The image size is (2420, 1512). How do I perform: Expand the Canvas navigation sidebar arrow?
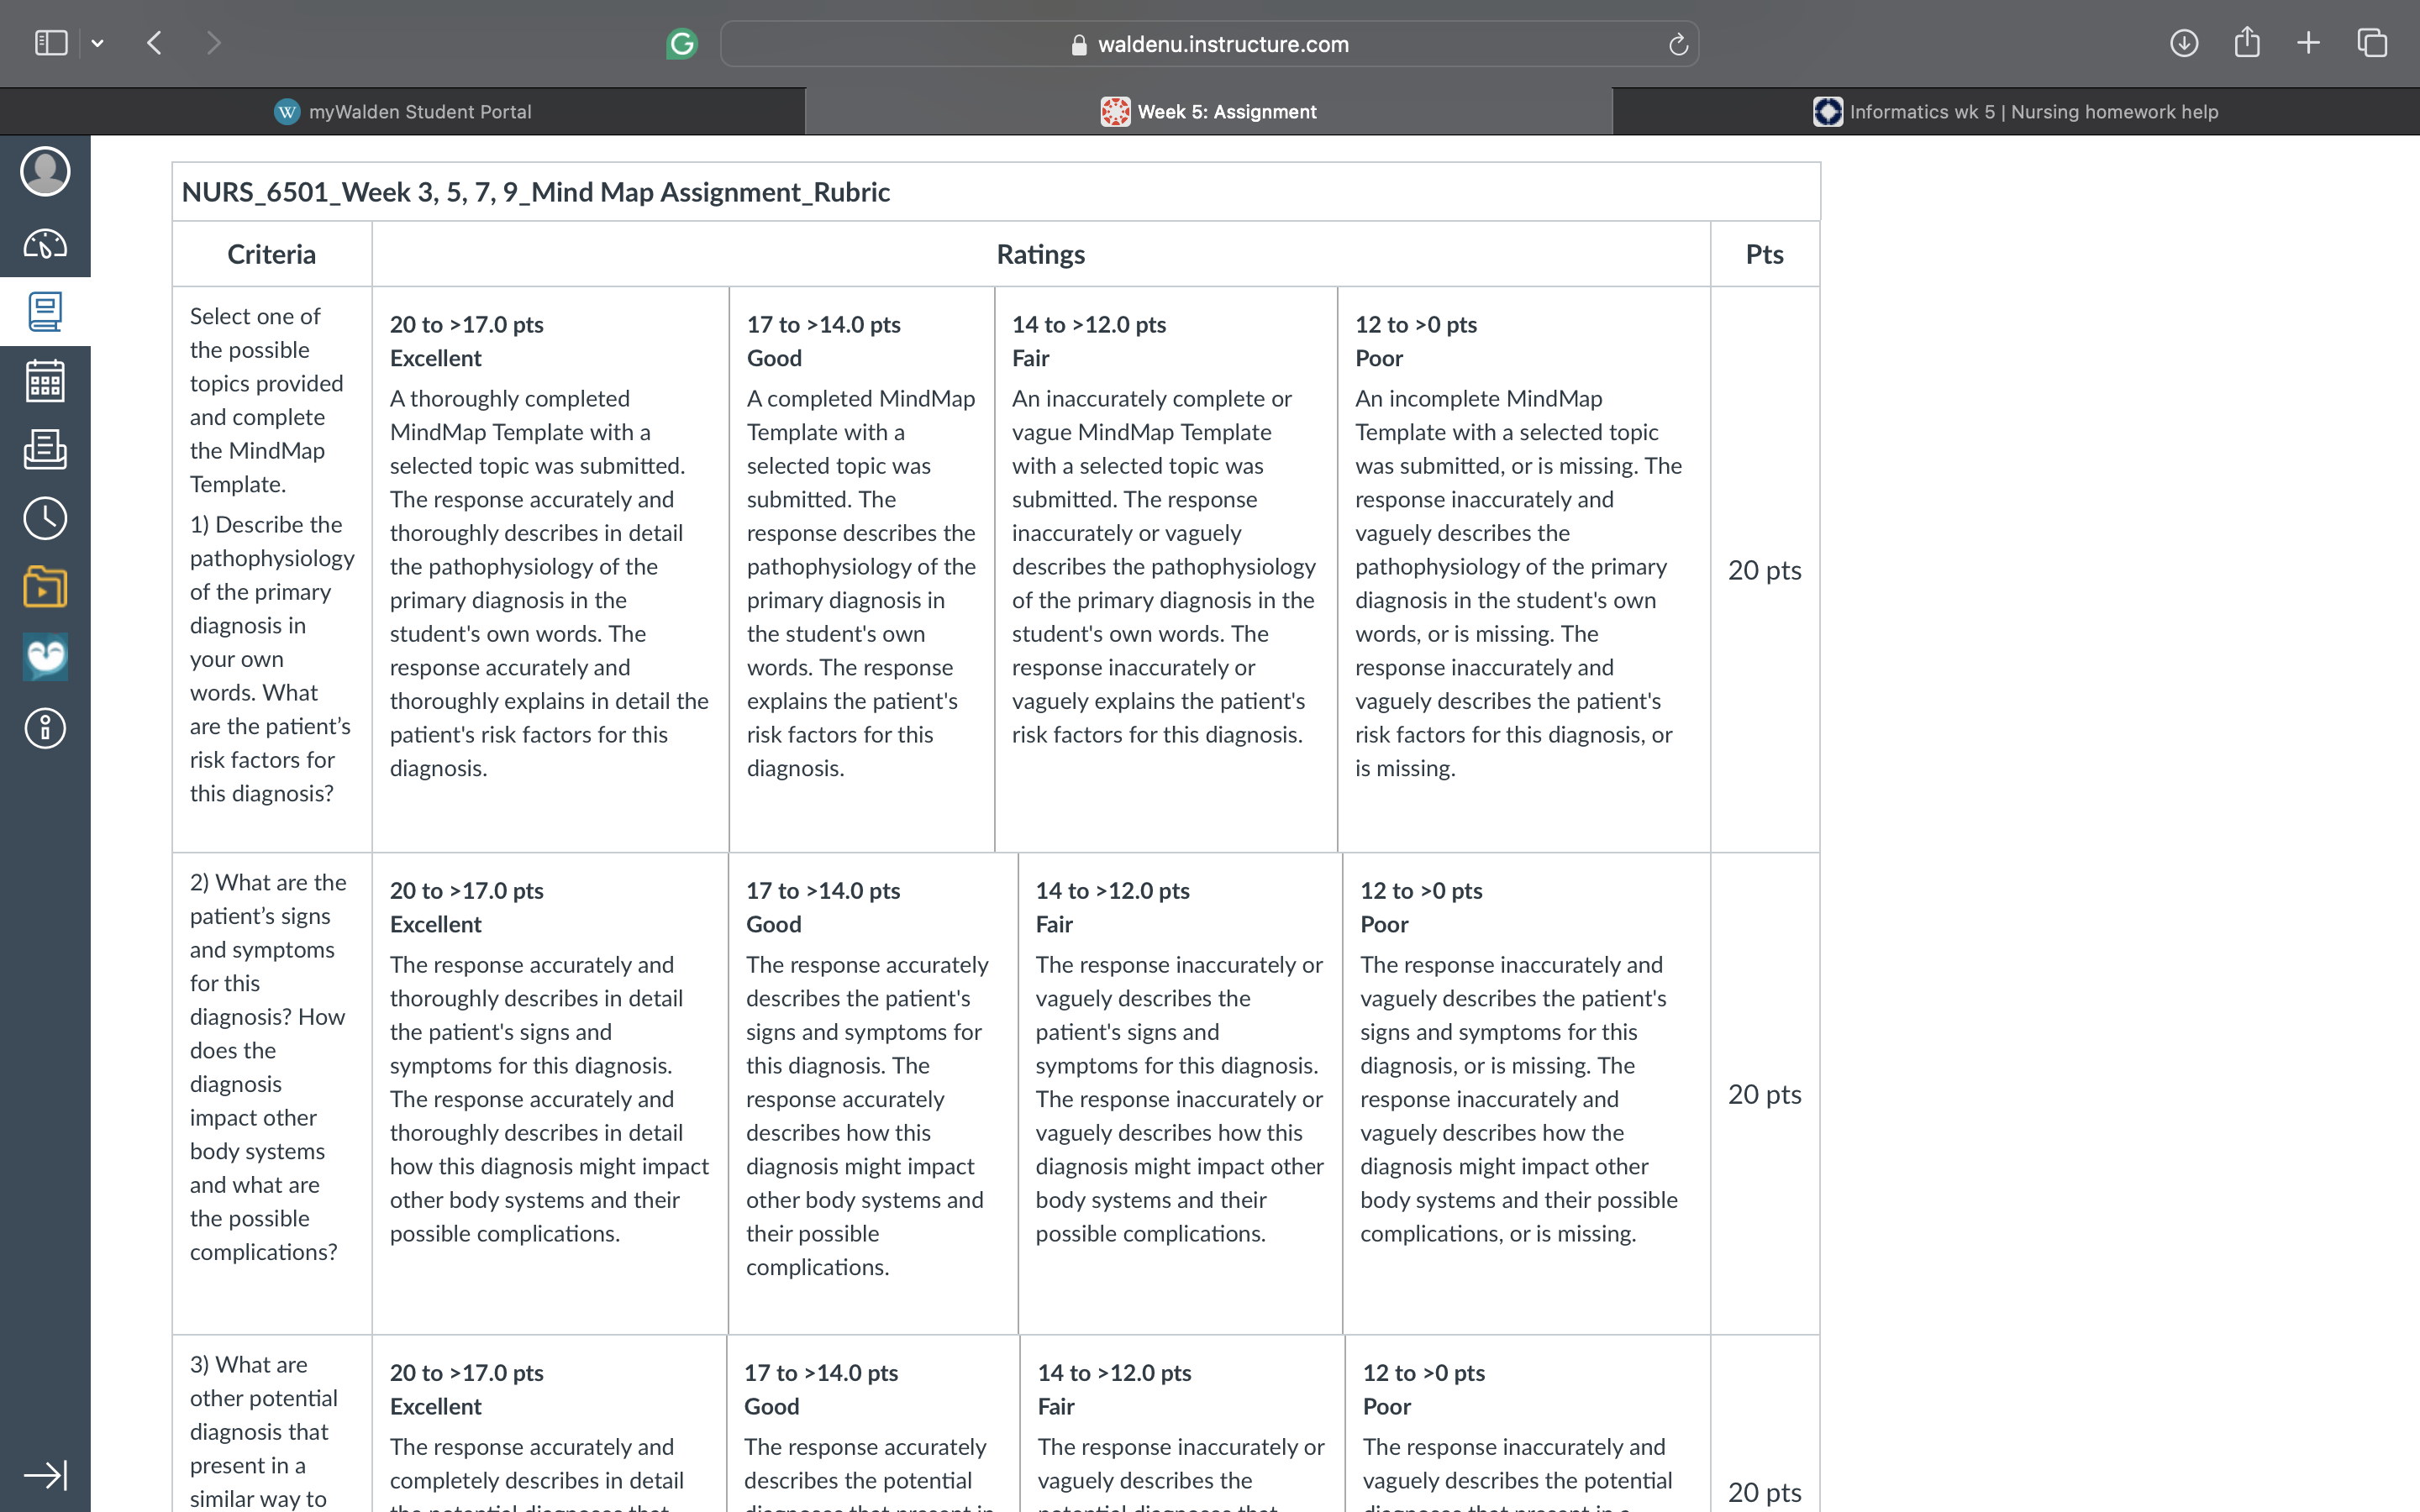pyautogui.click(x=45, y=1475)
